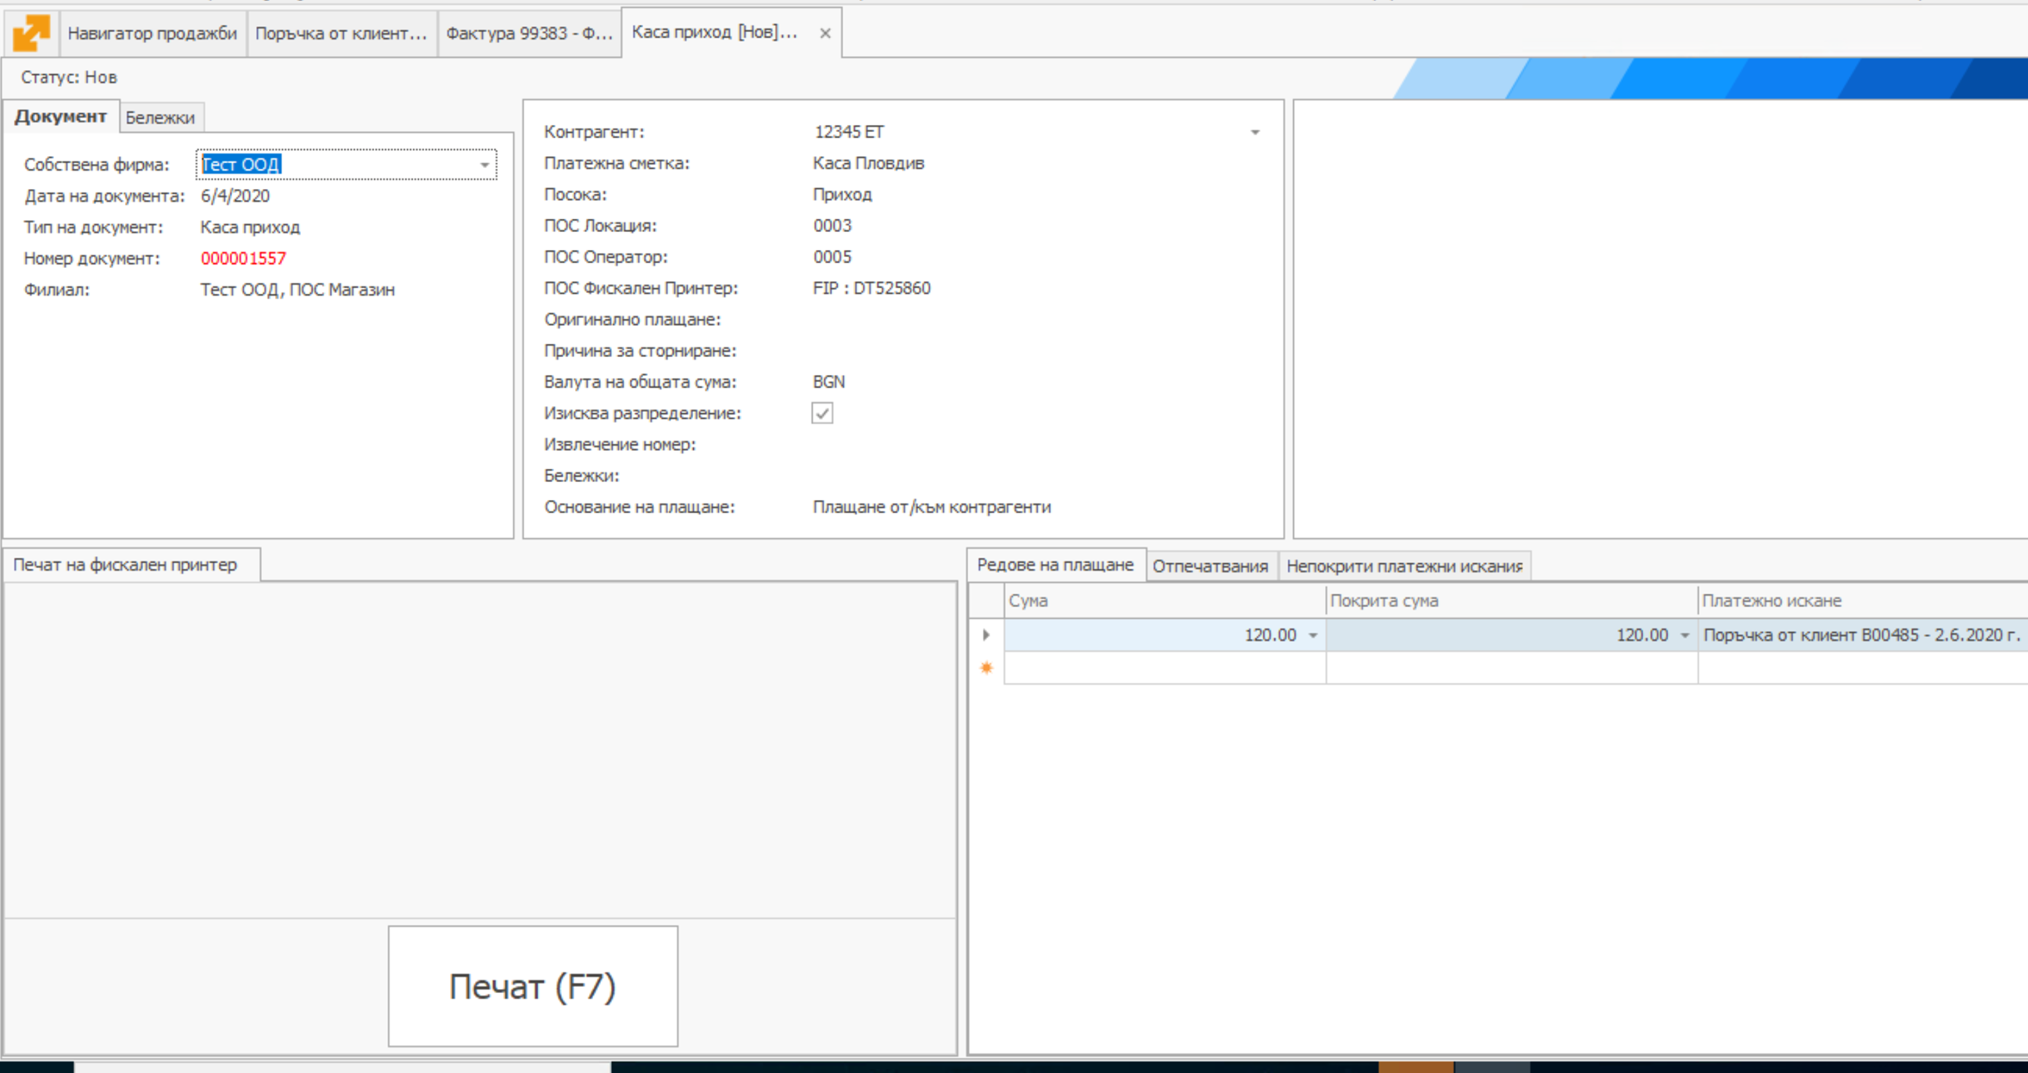
Task: Switch to Навигатор продажби tab
Action: coord(152,33)
